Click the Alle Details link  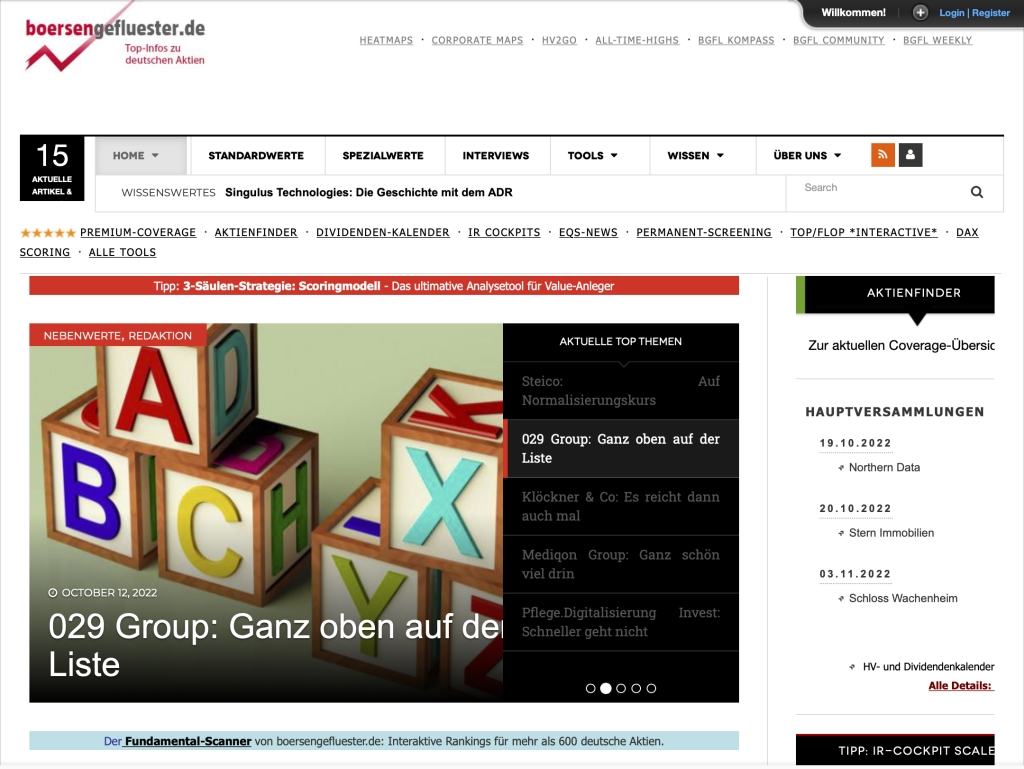(960, 686)
